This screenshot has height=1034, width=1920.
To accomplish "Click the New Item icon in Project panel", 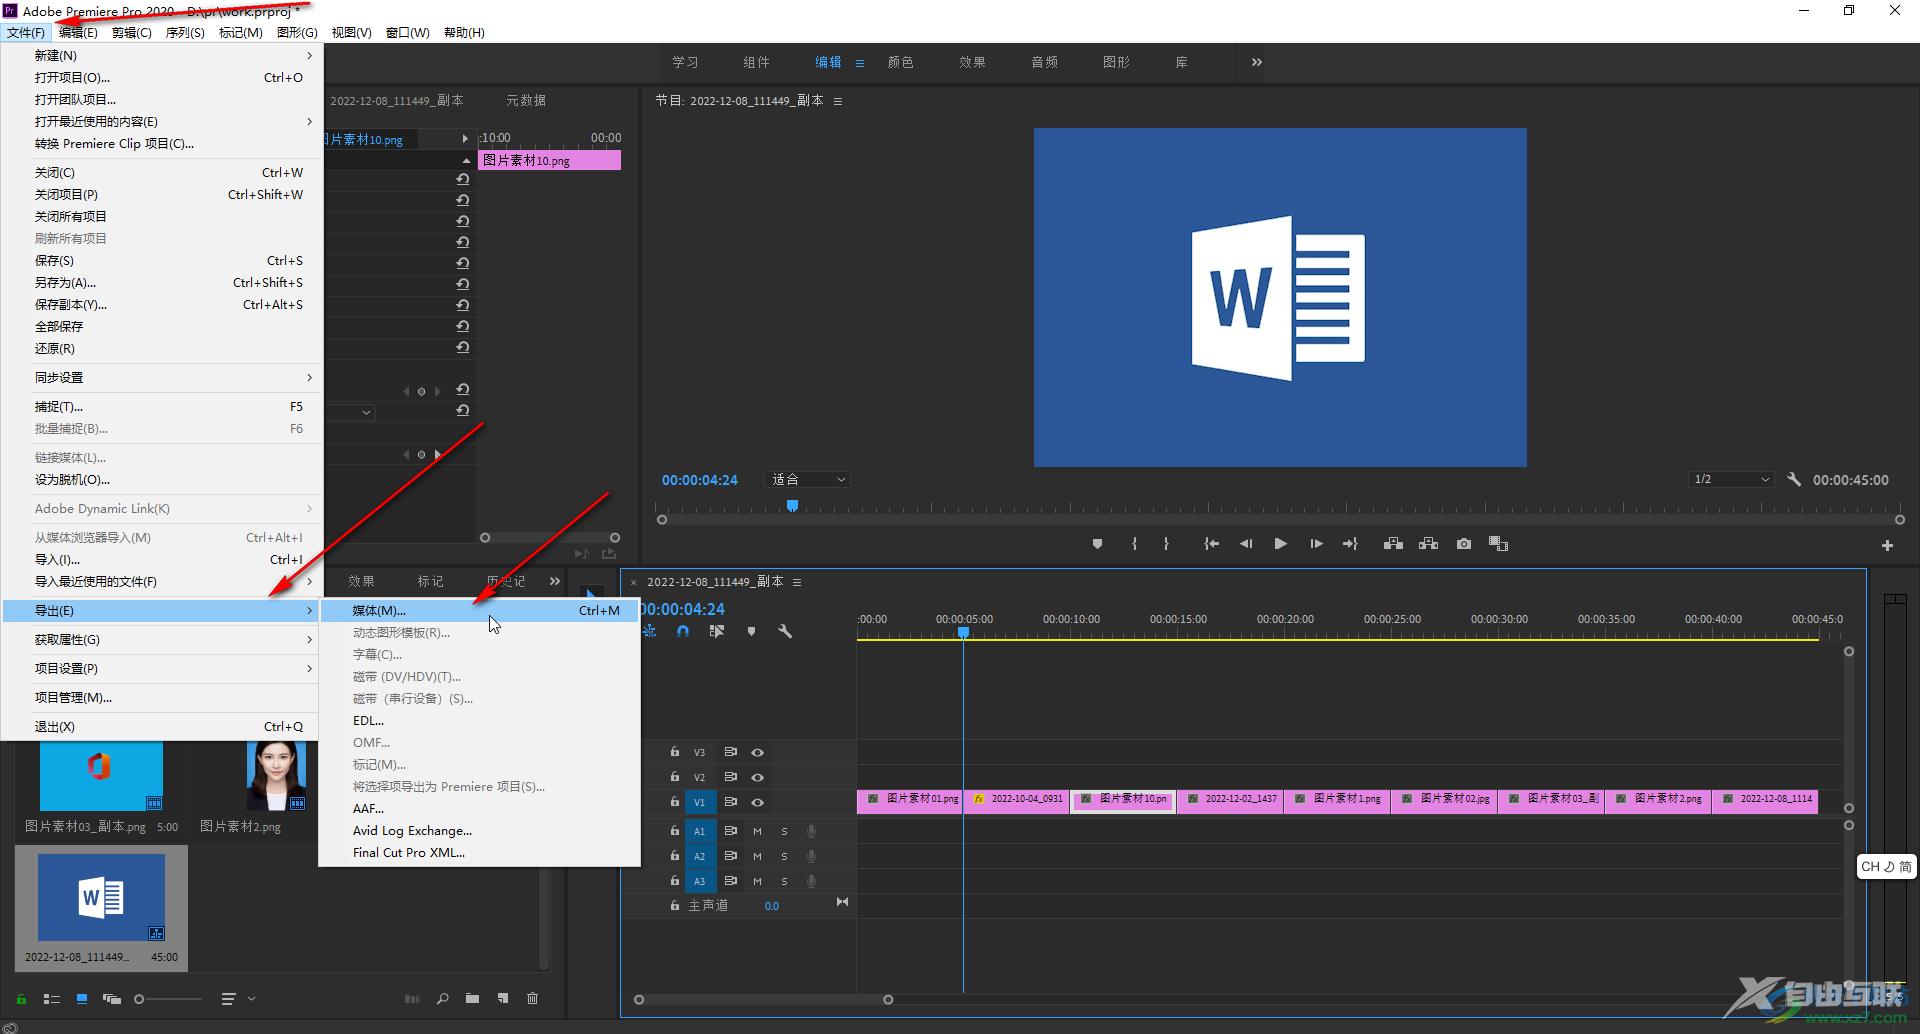I will click(503, 998).
